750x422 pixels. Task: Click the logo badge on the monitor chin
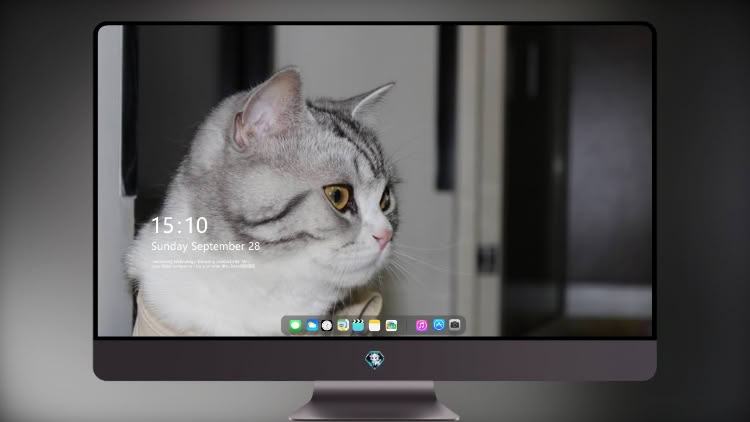375,359
